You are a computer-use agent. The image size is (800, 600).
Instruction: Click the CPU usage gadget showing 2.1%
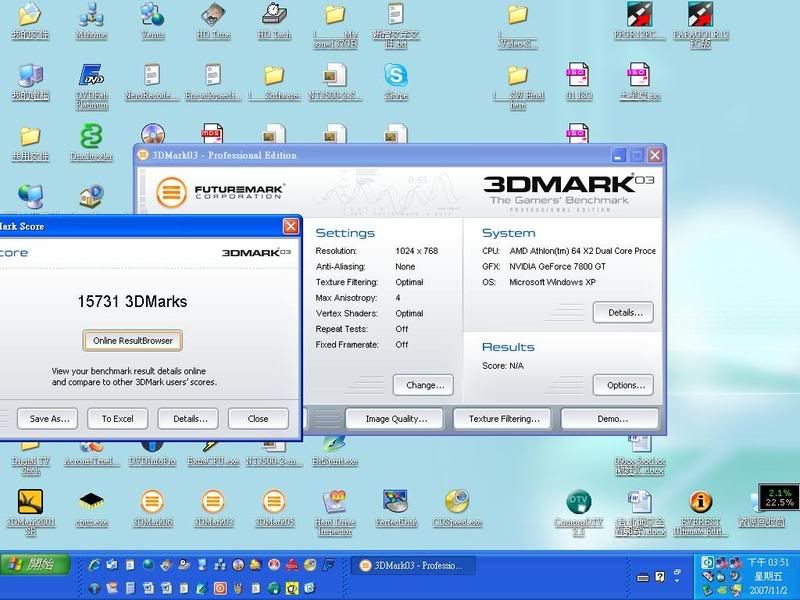click(779, 497)
